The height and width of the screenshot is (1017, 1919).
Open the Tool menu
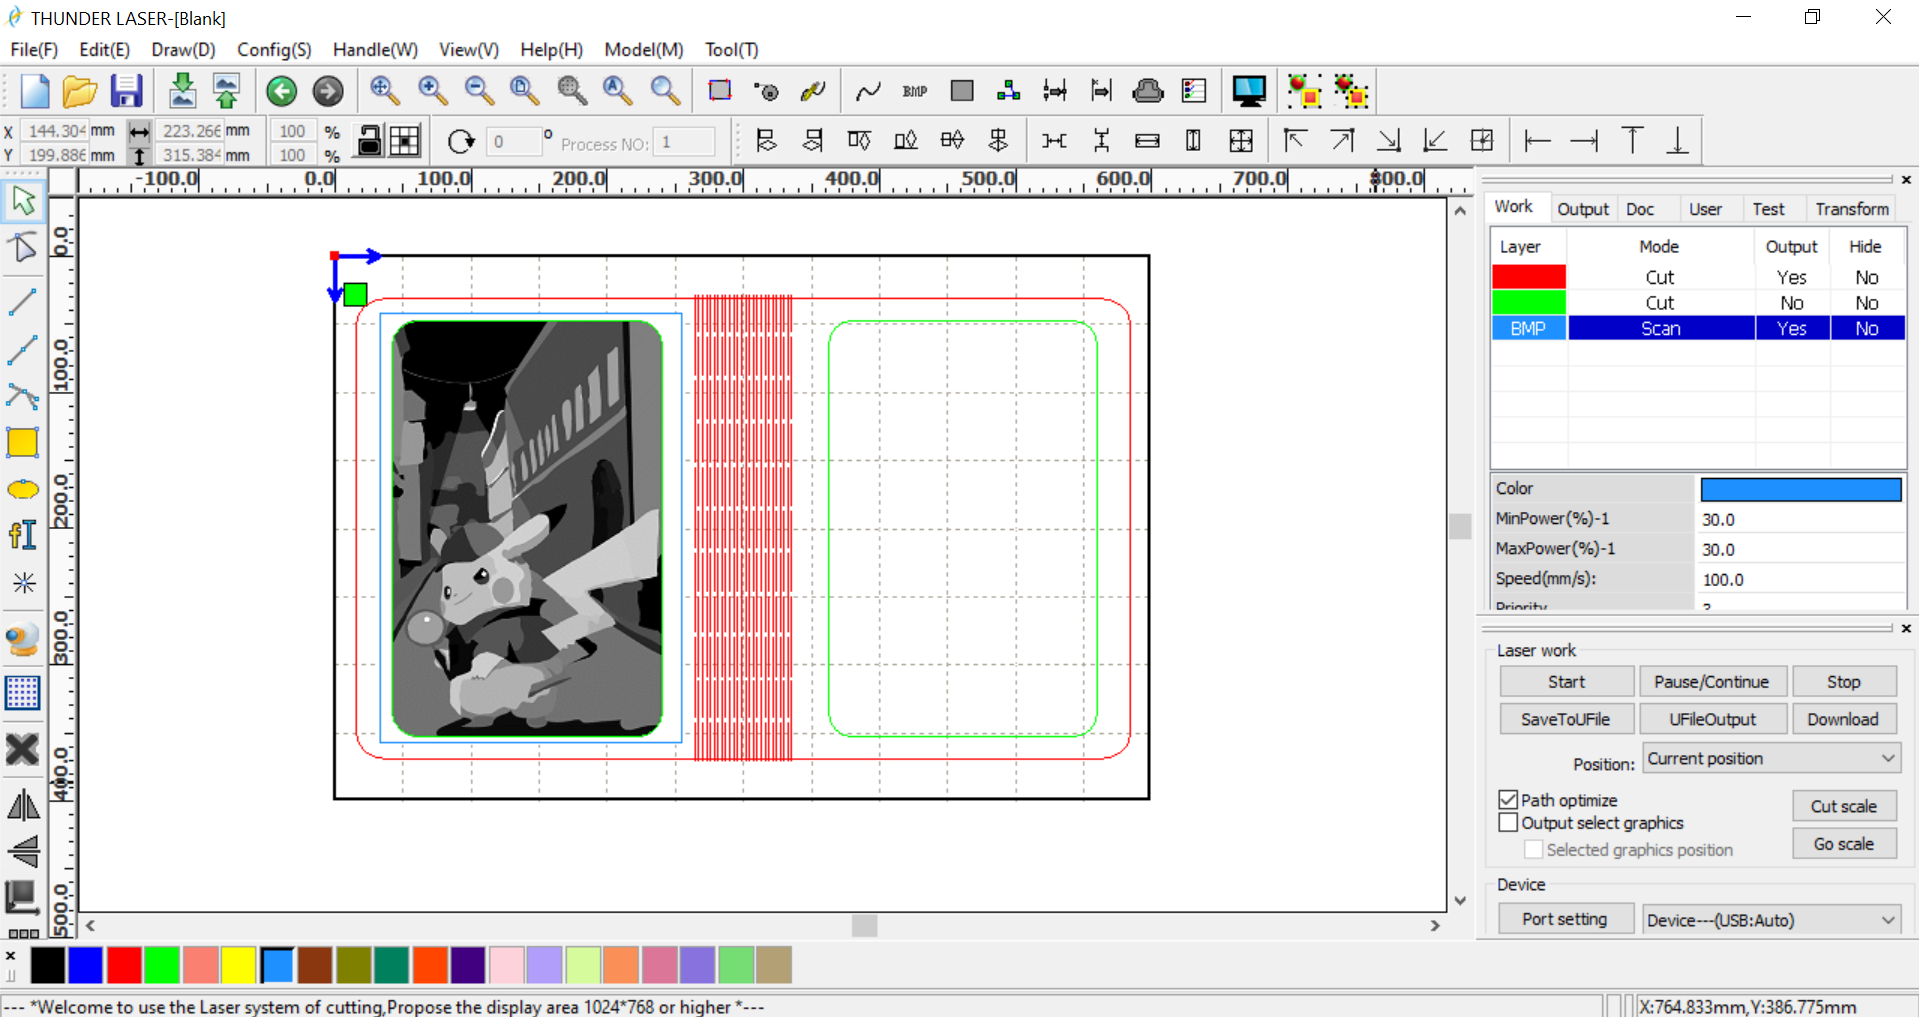click(x=731, y=49)
